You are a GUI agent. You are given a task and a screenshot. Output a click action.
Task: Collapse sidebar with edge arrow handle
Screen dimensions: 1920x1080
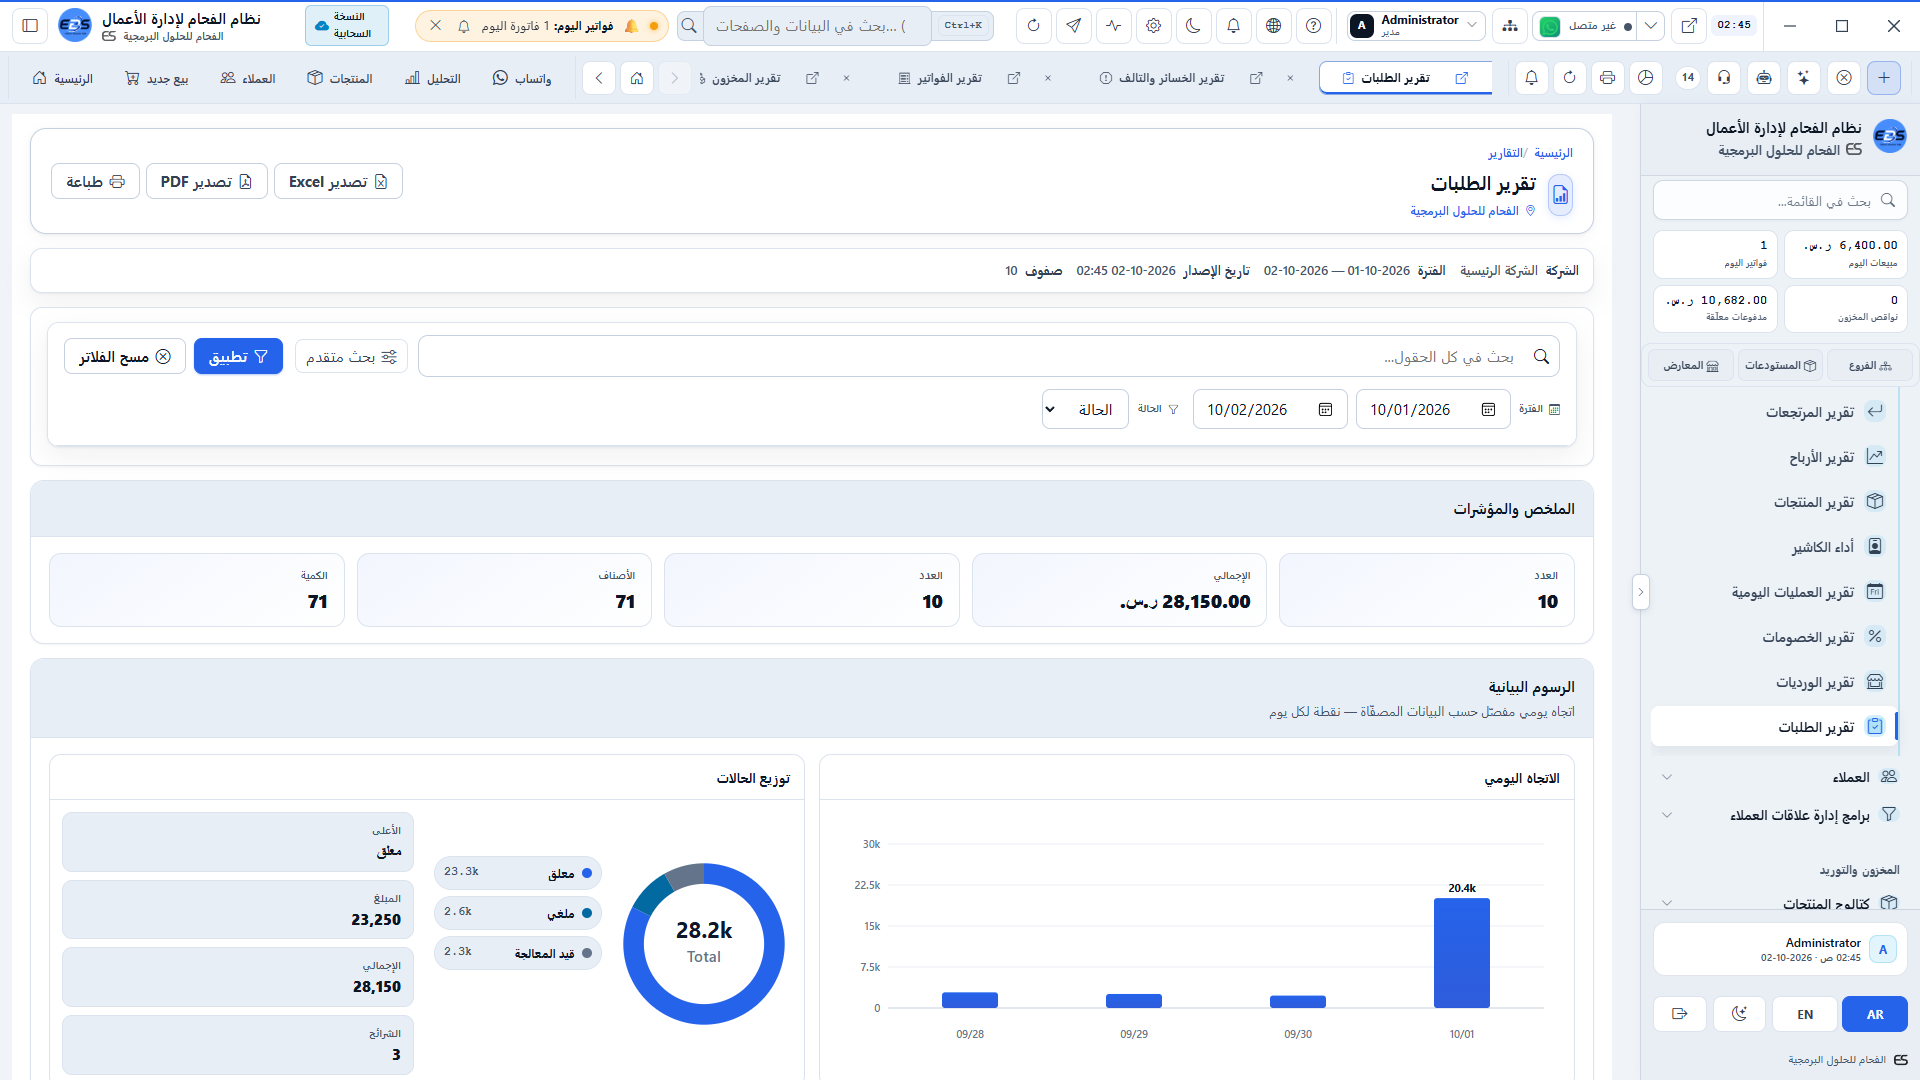[1640, 592]
